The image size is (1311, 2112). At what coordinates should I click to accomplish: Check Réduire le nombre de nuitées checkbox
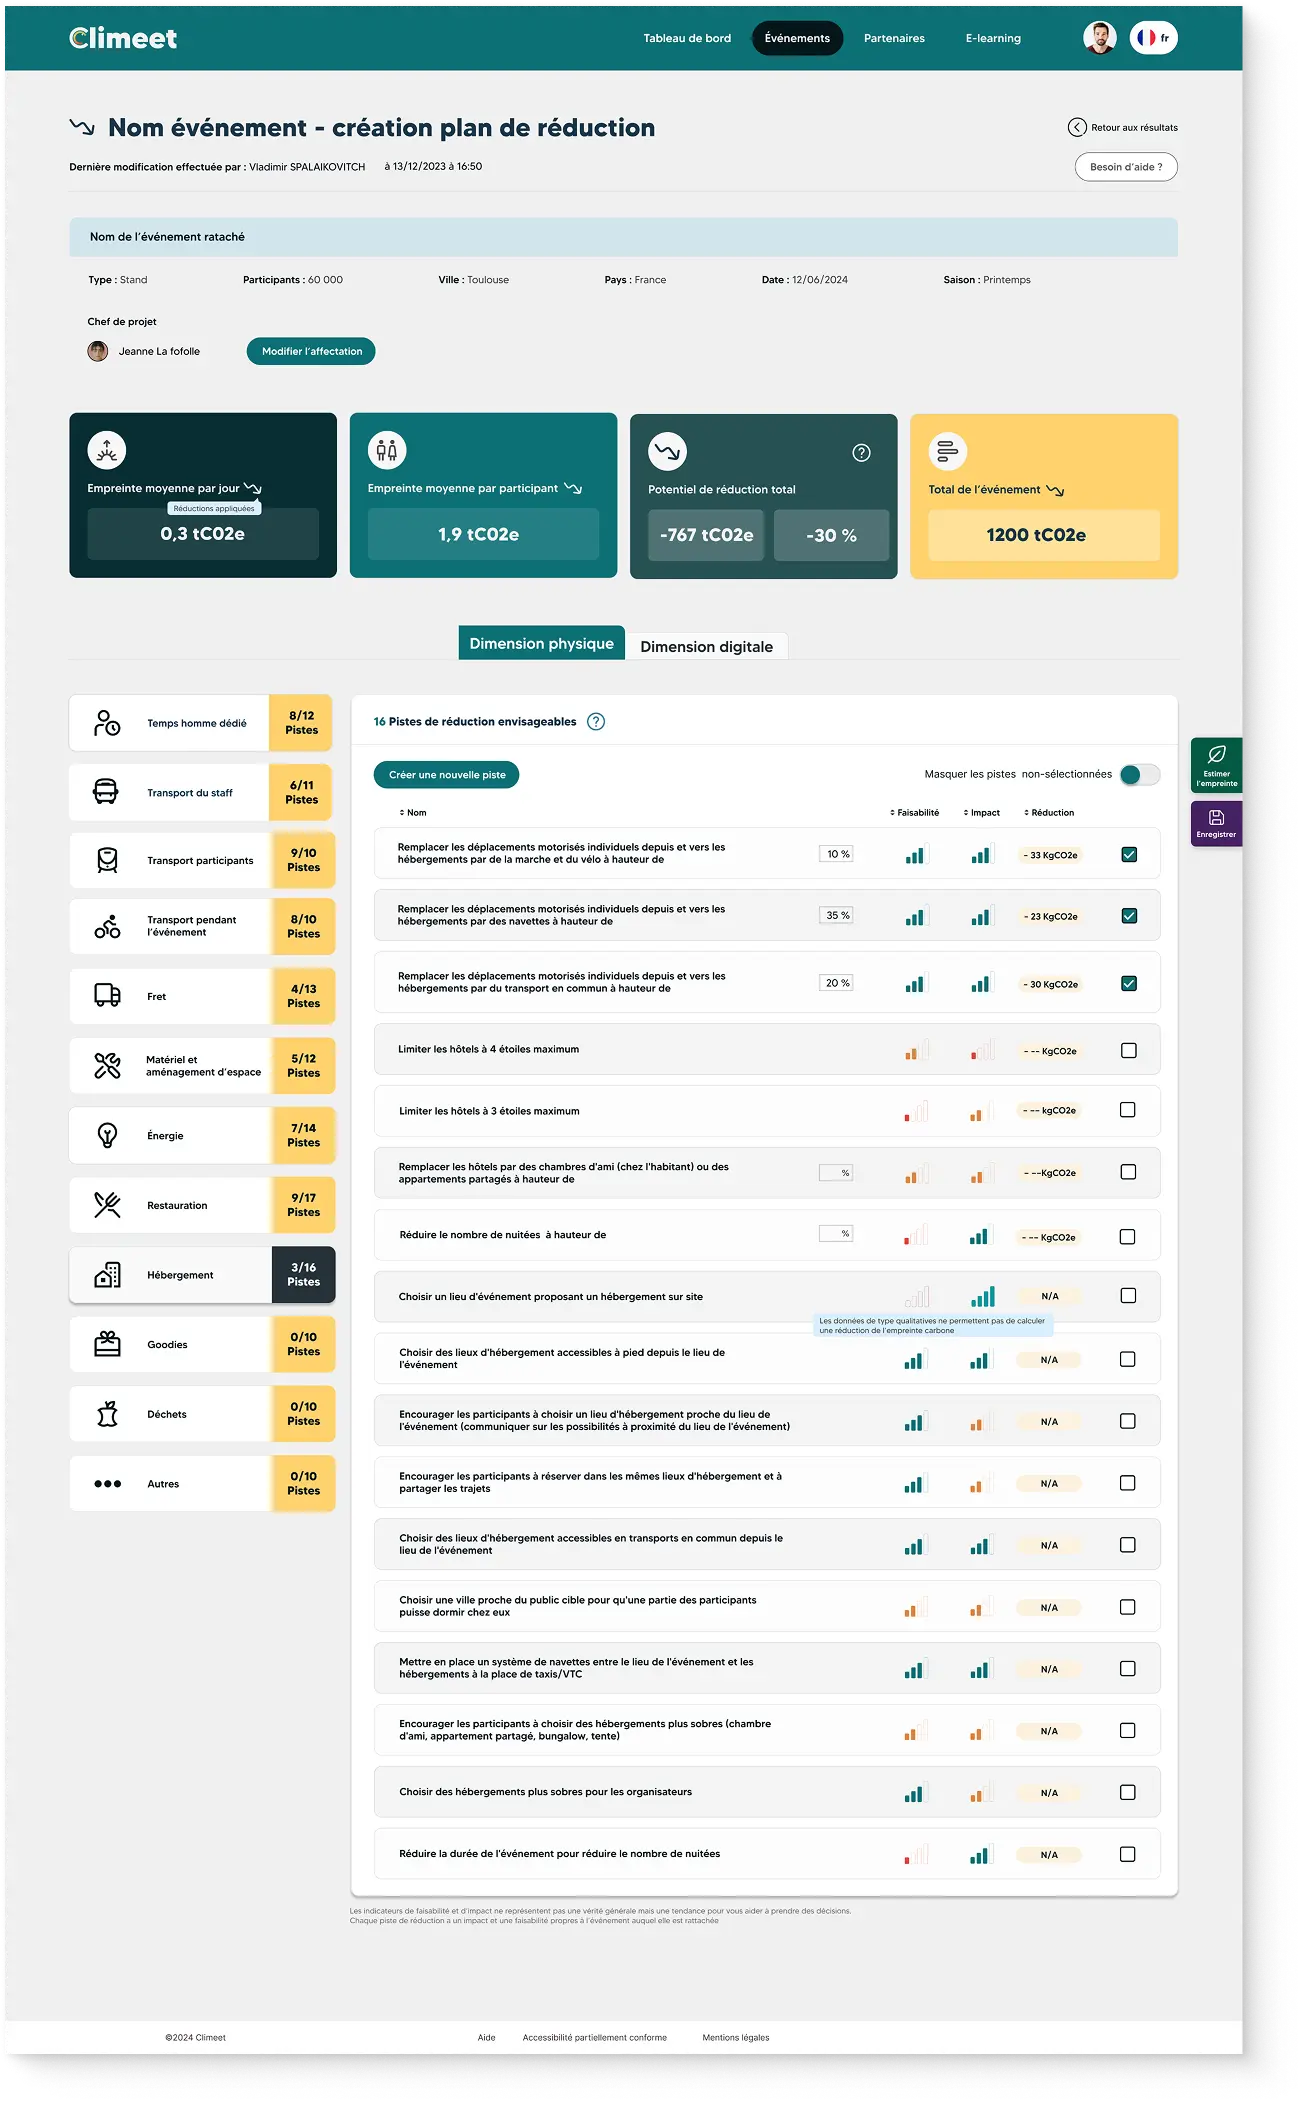point(1128,1237)
